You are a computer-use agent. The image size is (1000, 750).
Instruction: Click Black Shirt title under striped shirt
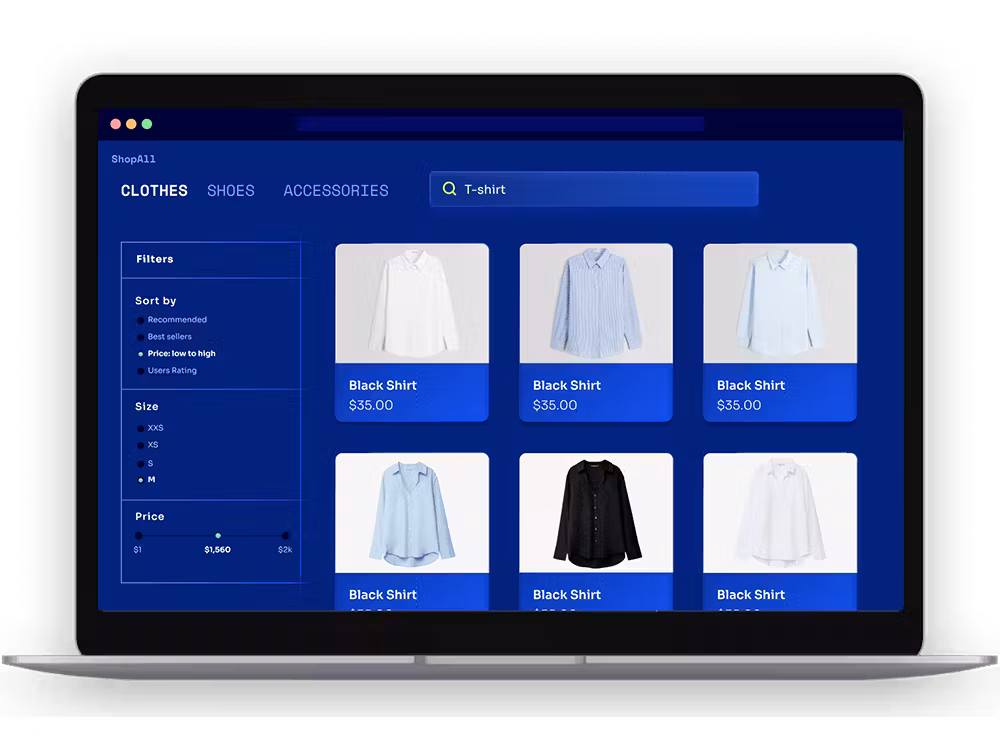click(x=567, y=385)
